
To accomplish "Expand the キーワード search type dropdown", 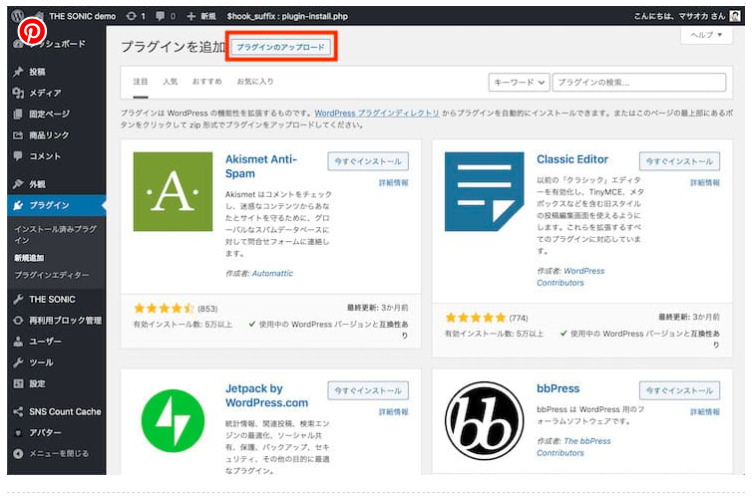I will pos(519,82).
